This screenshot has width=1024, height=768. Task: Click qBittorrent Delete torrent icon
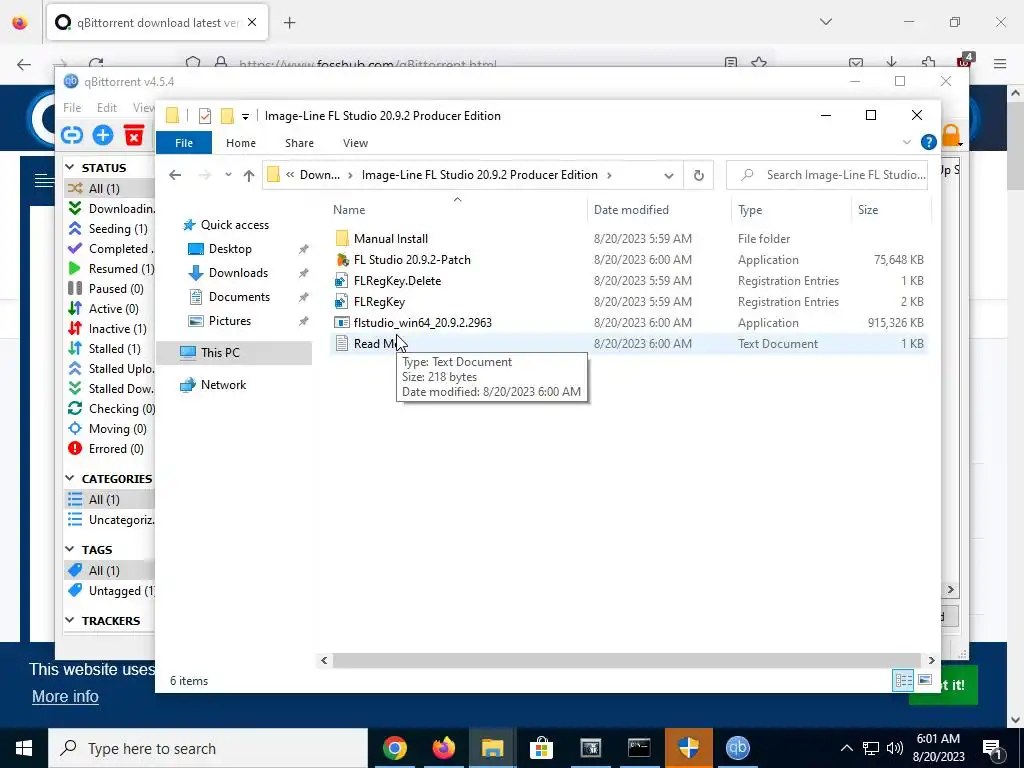point(134,135)
